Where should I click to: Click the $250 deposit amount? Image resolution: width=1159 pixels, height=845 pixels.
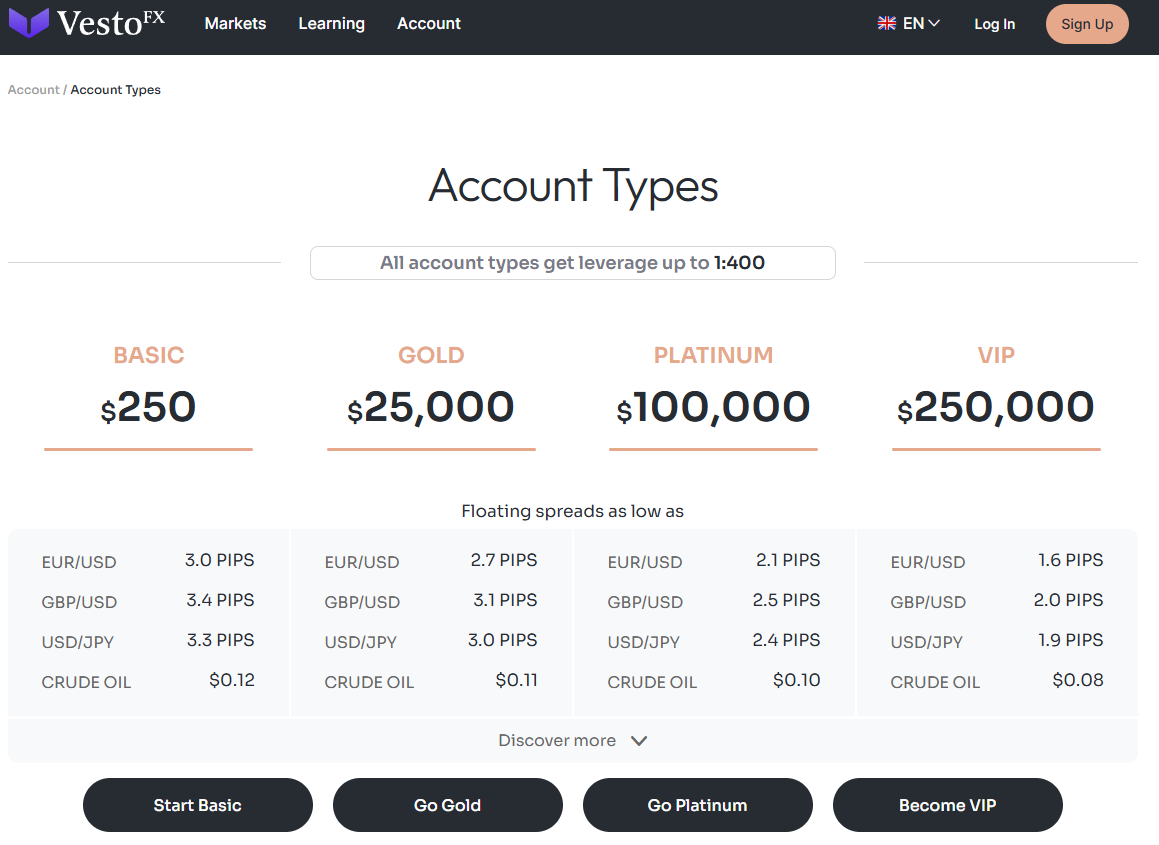(149, 407)
